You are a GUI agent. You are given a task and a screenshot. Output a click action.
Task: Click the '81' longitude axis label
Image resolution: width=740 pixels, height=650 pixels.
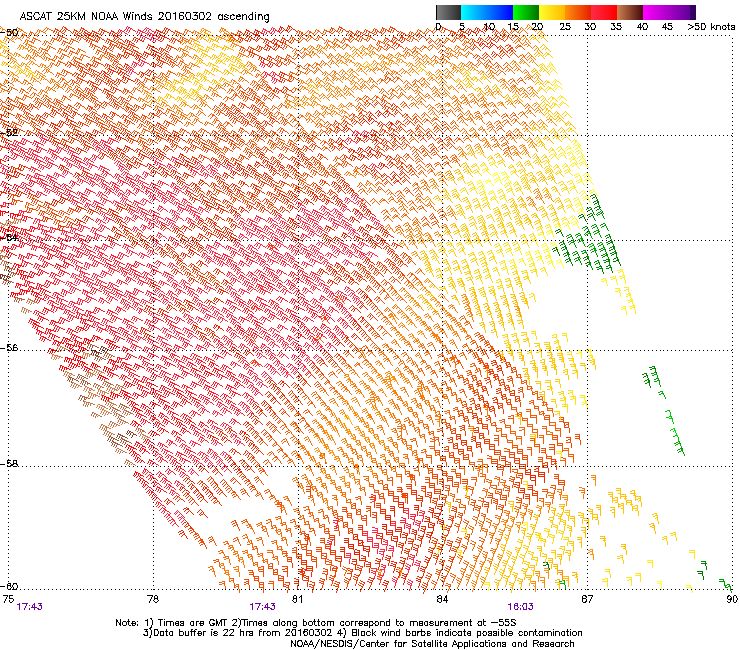tap(297, 599)
